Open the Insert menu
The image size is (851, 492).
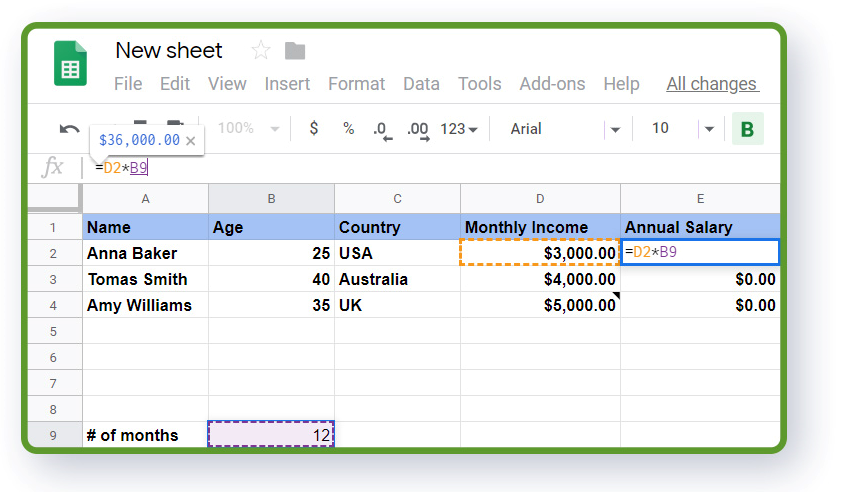pos(287,84)
